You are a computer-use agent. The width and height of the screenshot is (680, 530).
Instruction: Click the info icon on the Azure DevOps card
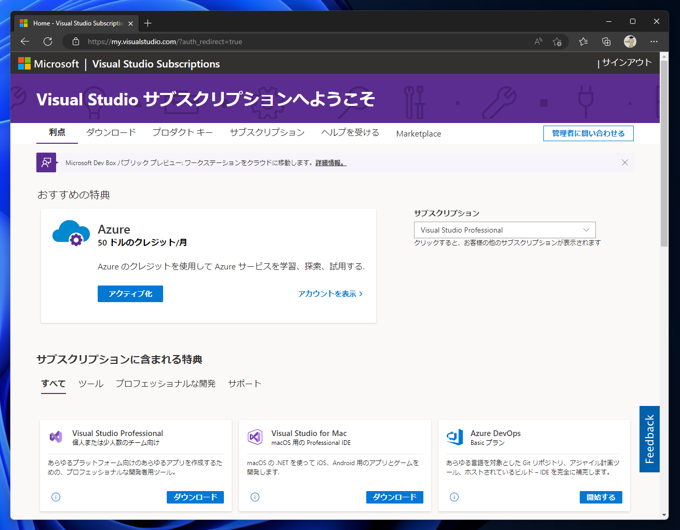tap(454, 497)
